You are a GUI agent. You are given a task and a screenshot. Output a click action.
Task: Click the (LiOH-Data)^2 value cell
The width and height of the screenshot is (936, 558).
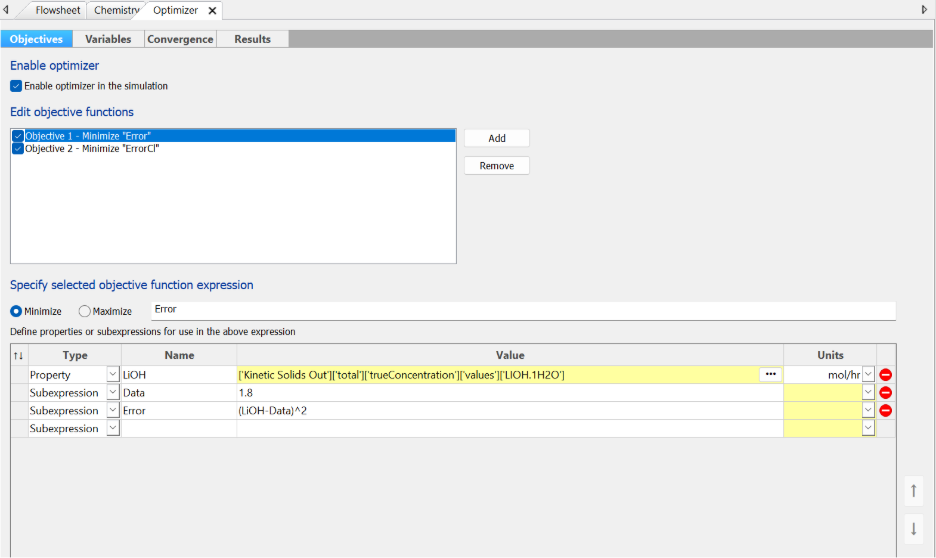(510, 411)
